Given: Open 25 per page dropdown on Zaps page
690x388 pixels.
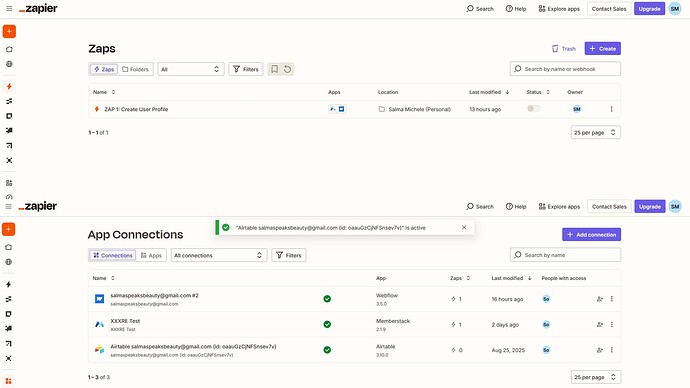Looking at the screenshot, I should [595, 132].
